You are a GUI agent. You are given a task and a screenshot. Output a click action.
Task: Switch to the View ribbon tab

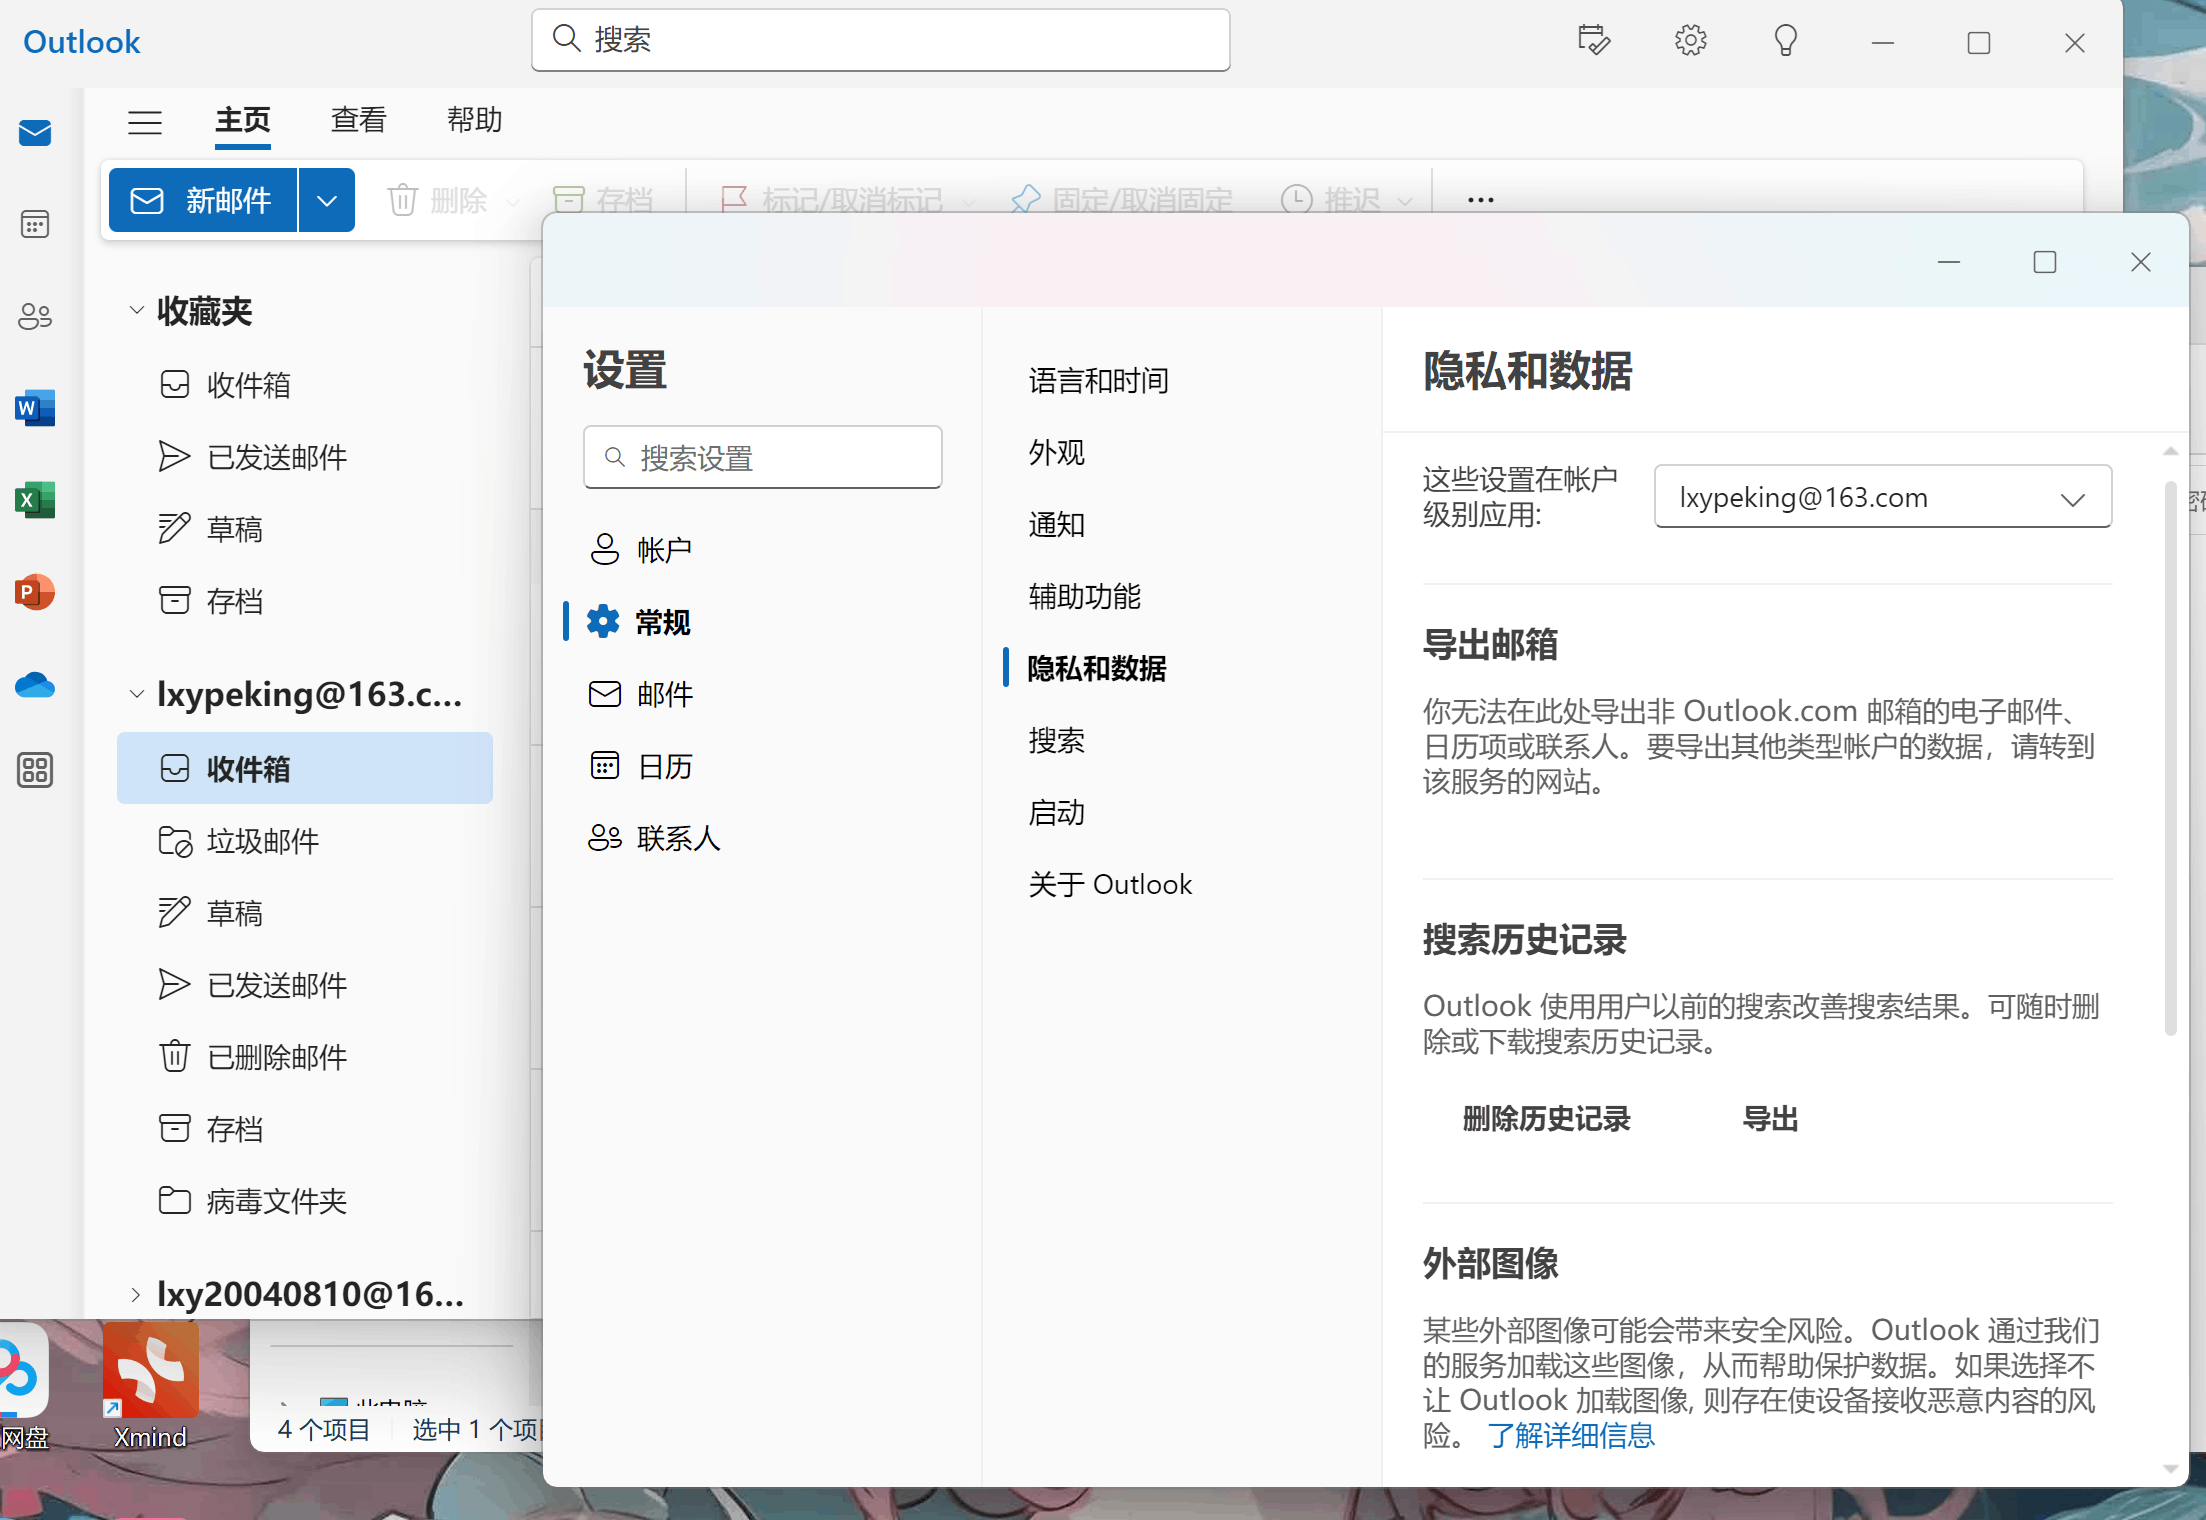pyautogui.click(x=358, y=120)
